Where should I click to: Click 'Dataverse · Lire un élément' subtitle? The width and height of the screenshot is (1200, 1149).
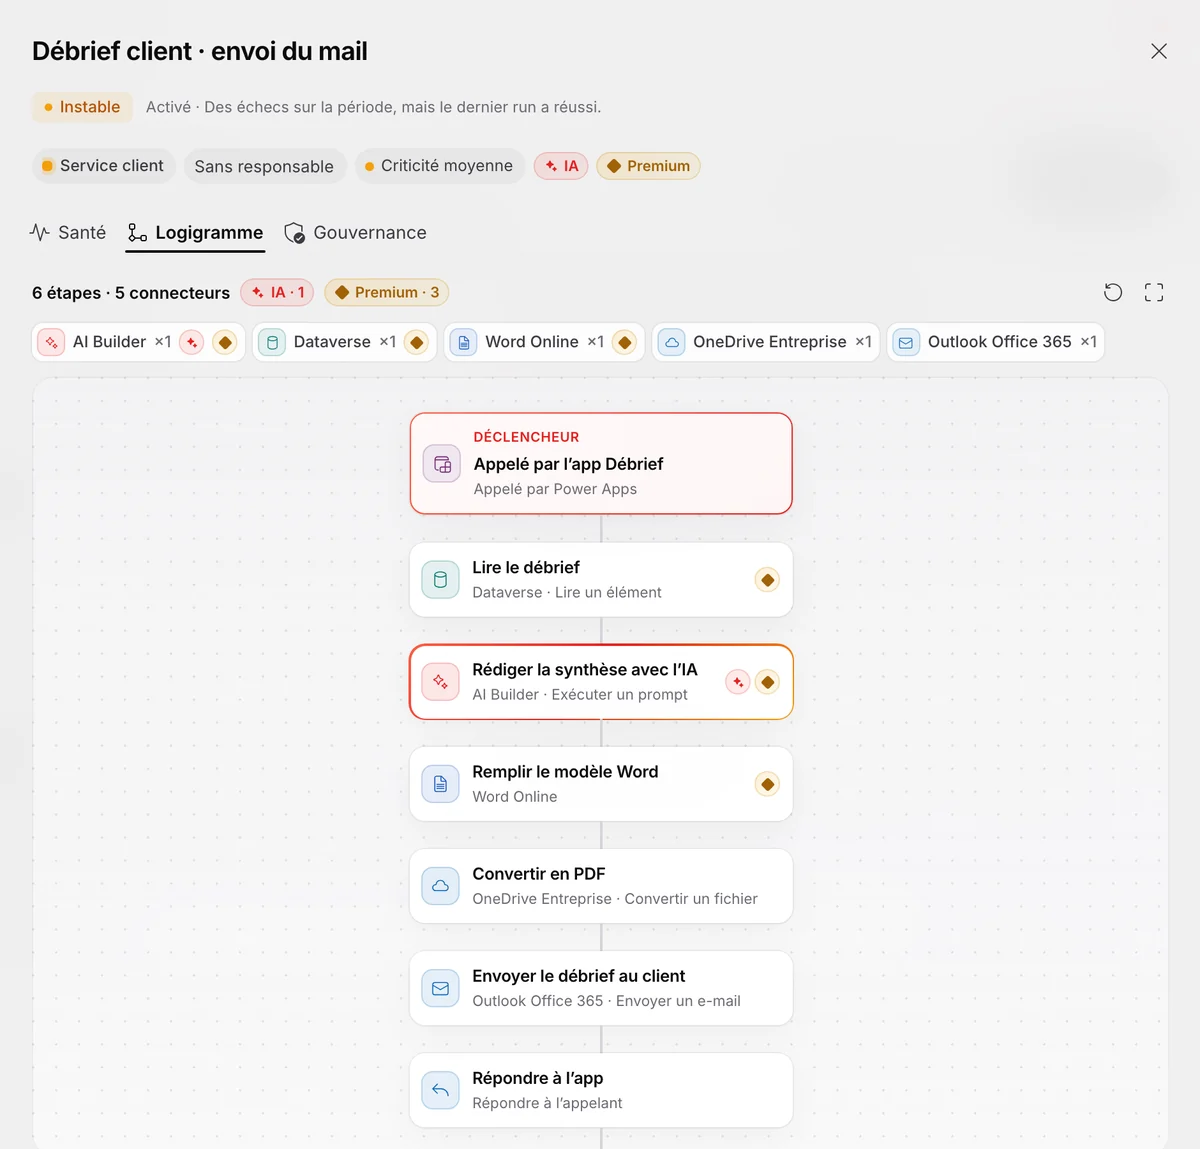pyautogui.click(x=567, y=593)
